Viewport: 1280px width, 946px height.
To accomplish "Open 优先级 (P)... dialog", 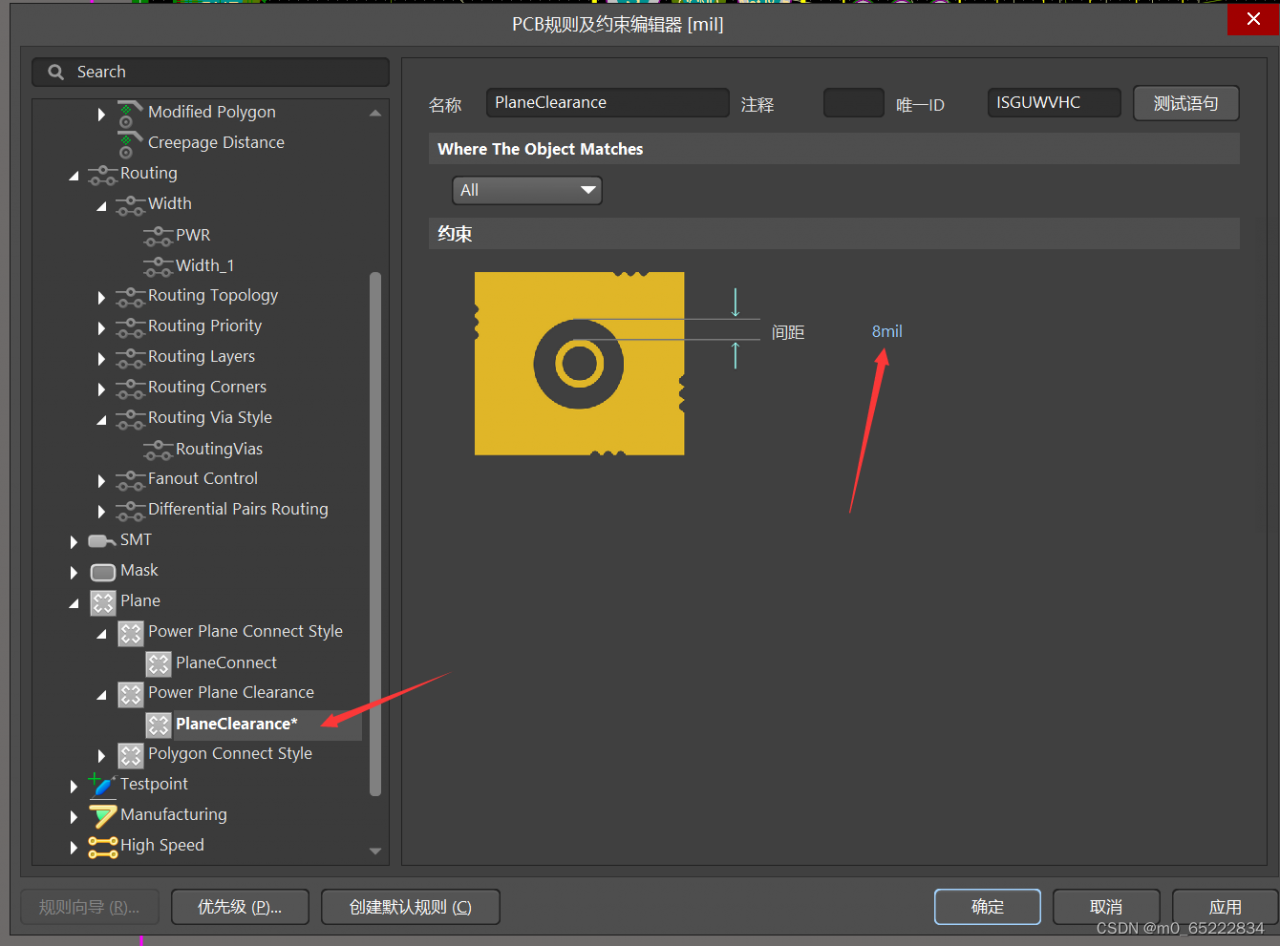I will coord(240,907).
